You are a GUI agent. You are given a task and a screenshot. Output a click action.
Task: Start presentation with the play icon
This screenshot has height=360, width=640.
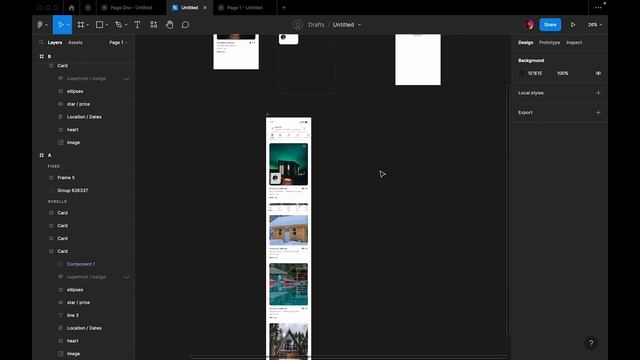[573, 25]
